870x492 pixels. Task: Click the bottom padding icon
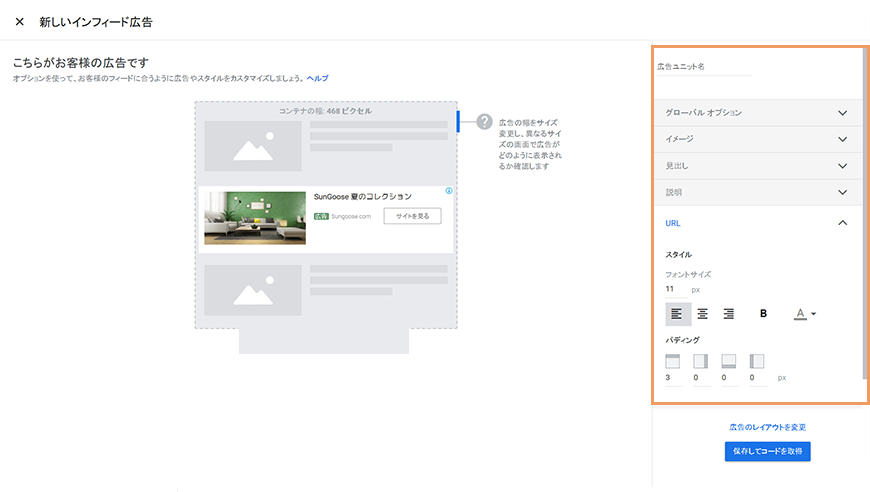click(729, 361)
